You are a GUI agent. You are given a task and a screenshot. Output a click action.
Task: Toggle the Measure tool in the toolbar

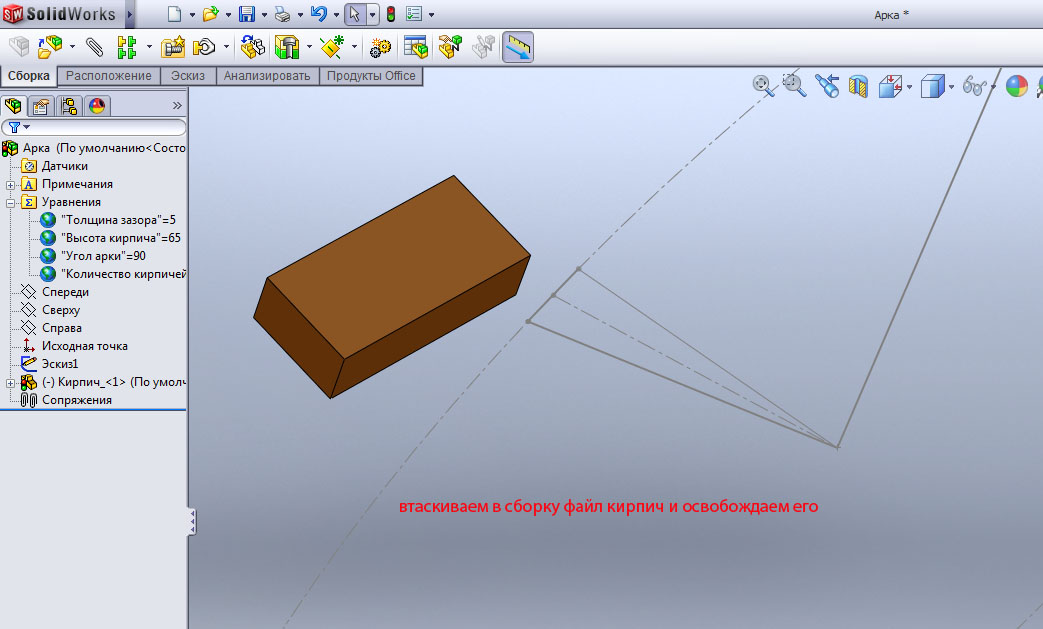[517, 46]
